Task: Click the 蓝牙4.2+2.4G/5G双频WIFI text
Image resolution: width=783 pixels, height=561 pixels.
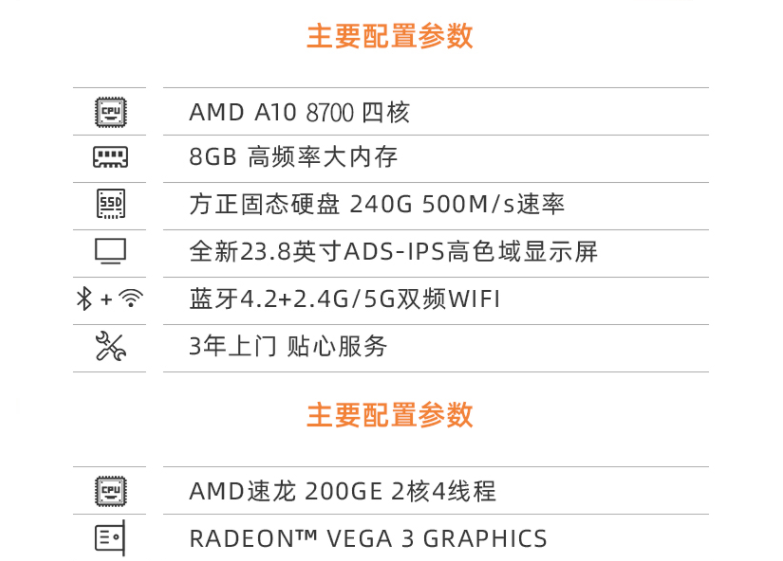Action: tap(345, 299)
